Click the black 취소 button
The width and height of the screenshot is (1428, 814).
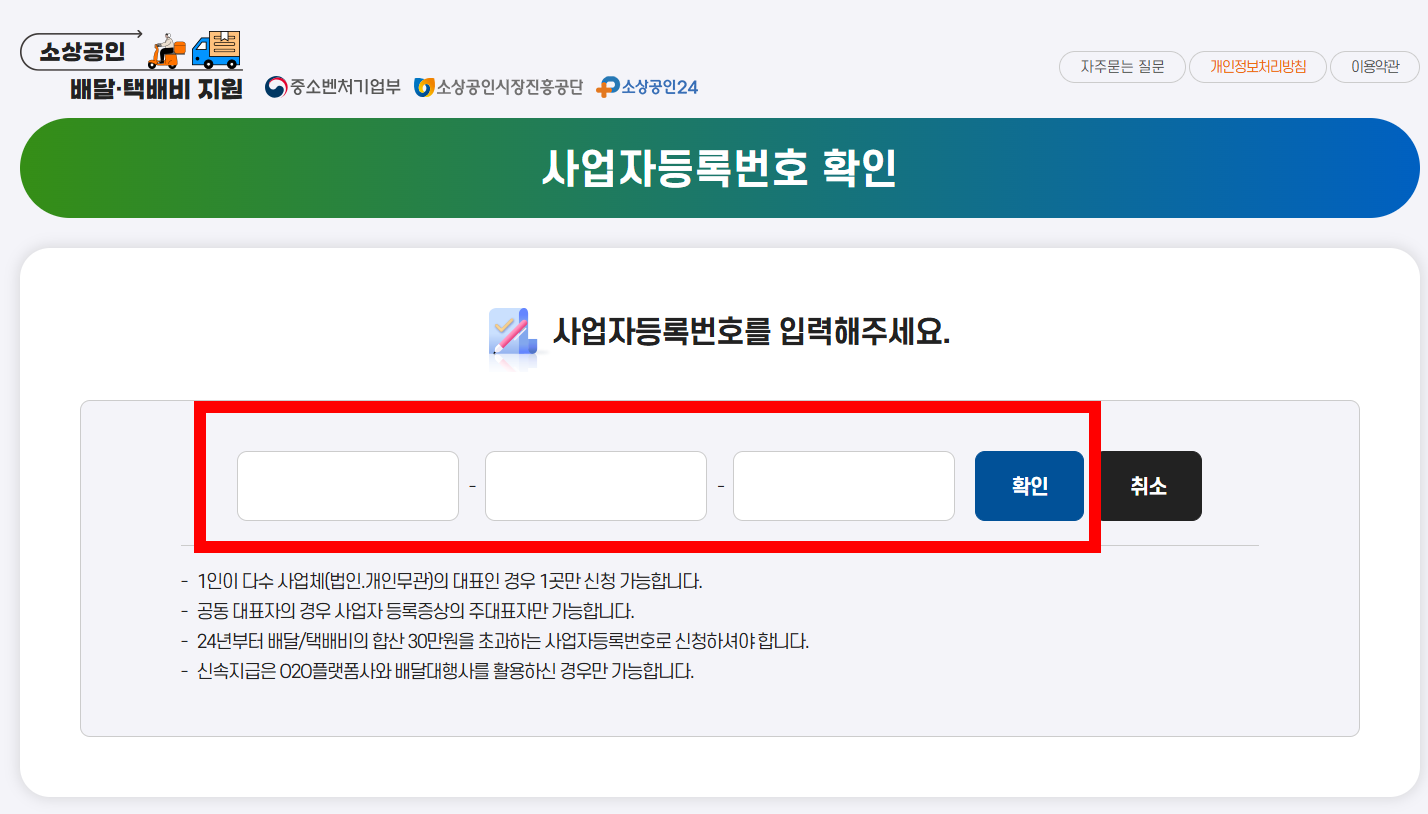pyautogui.click(x=1149, y=486)
